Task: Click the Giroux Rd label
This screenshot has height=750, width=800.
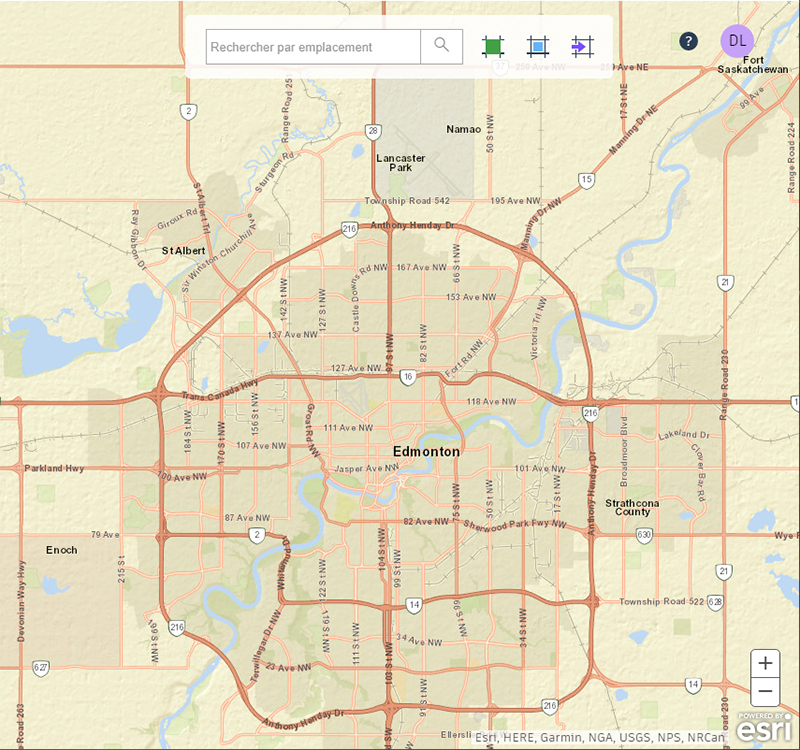Action: tap(177, 219)
